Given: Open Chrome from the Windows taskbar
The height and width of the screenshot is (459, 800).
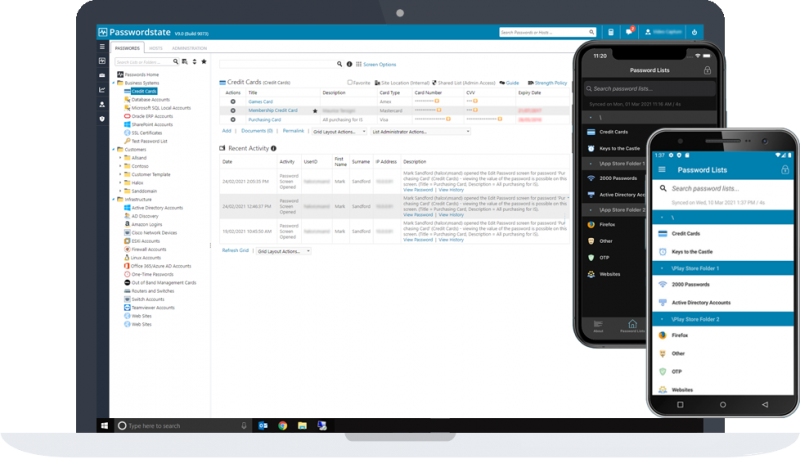Looking at the screenshot, I should click(283, 426).
